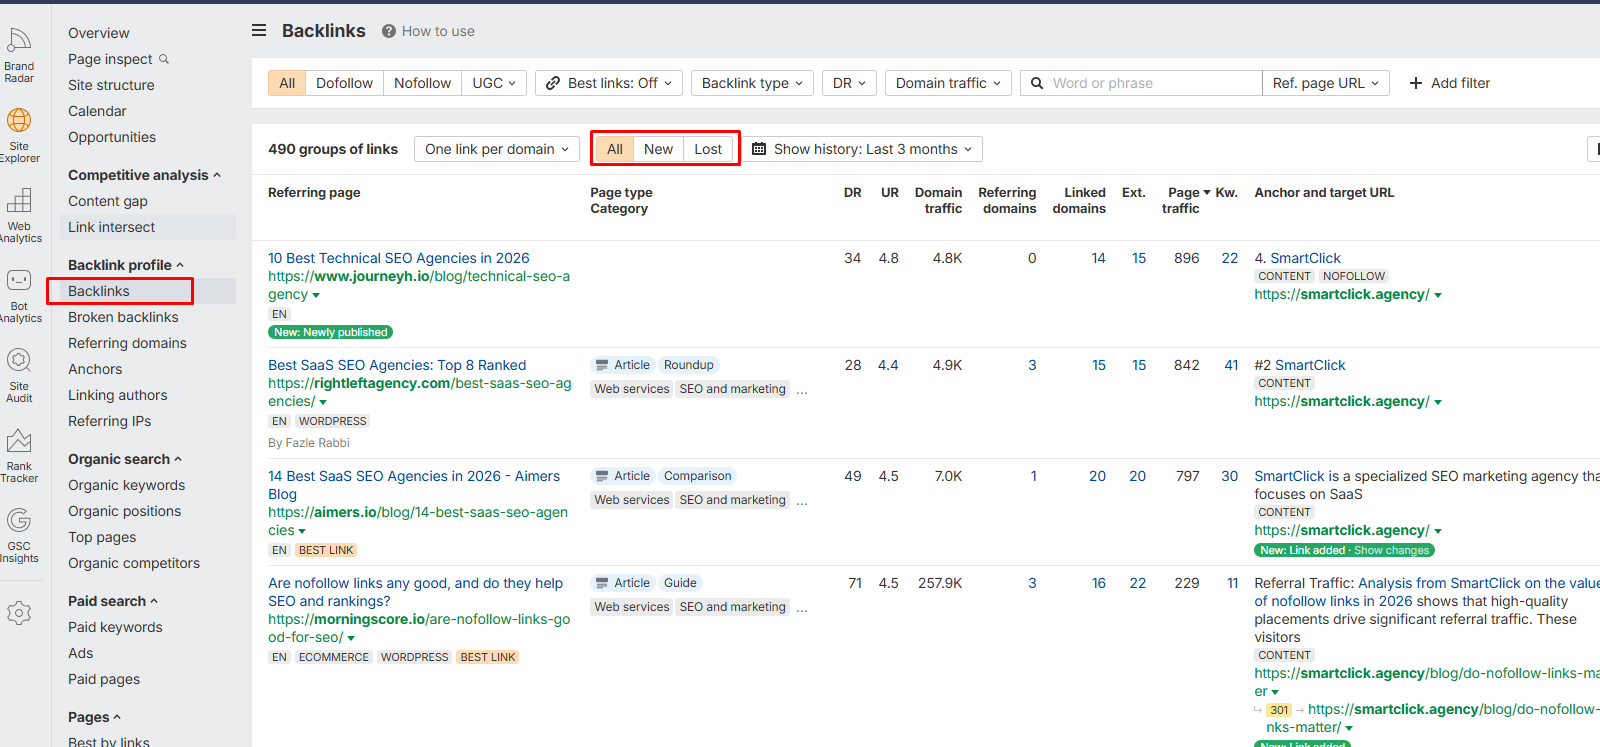1600x747 pixels.
Task: Open Brand Radar in sidebar
Action: [19, 55]
